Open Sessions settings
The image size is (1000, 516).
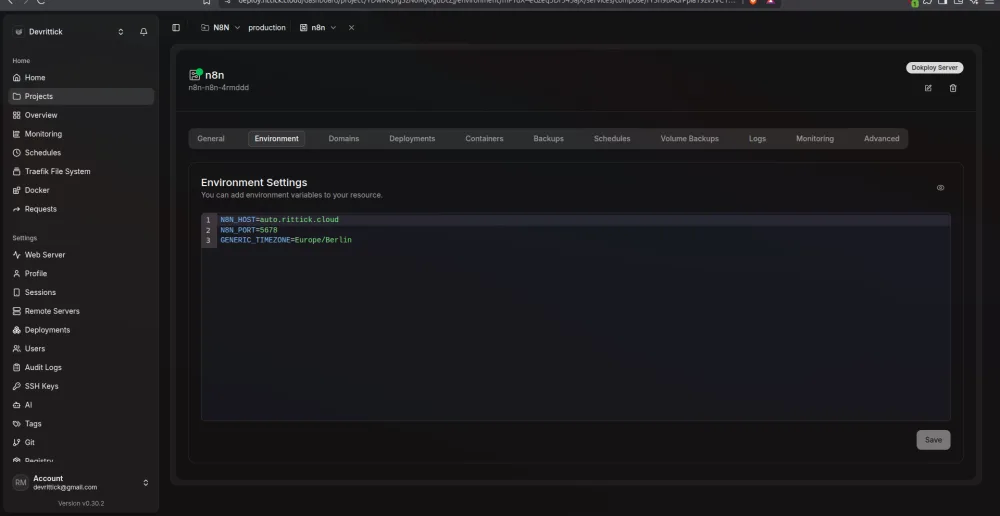[x=81, y=293]
